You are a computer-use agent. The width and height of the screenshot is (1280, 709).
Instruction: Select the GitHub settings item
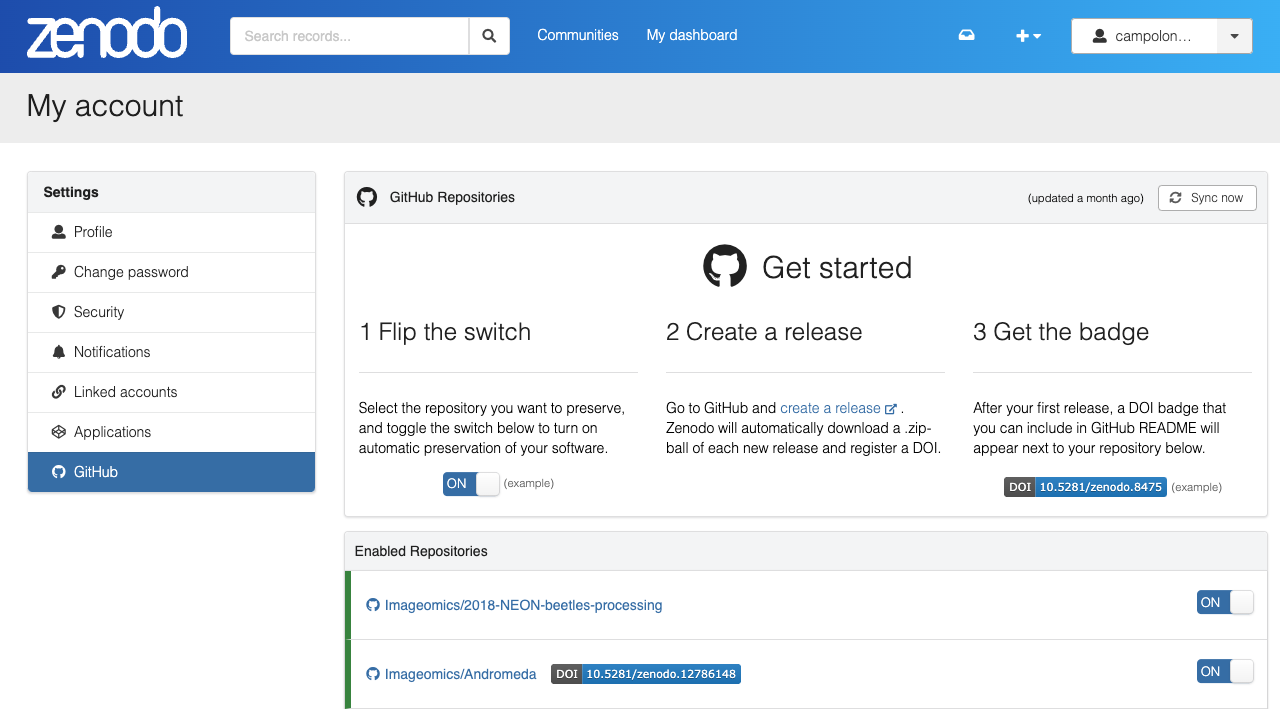point(171,472)
